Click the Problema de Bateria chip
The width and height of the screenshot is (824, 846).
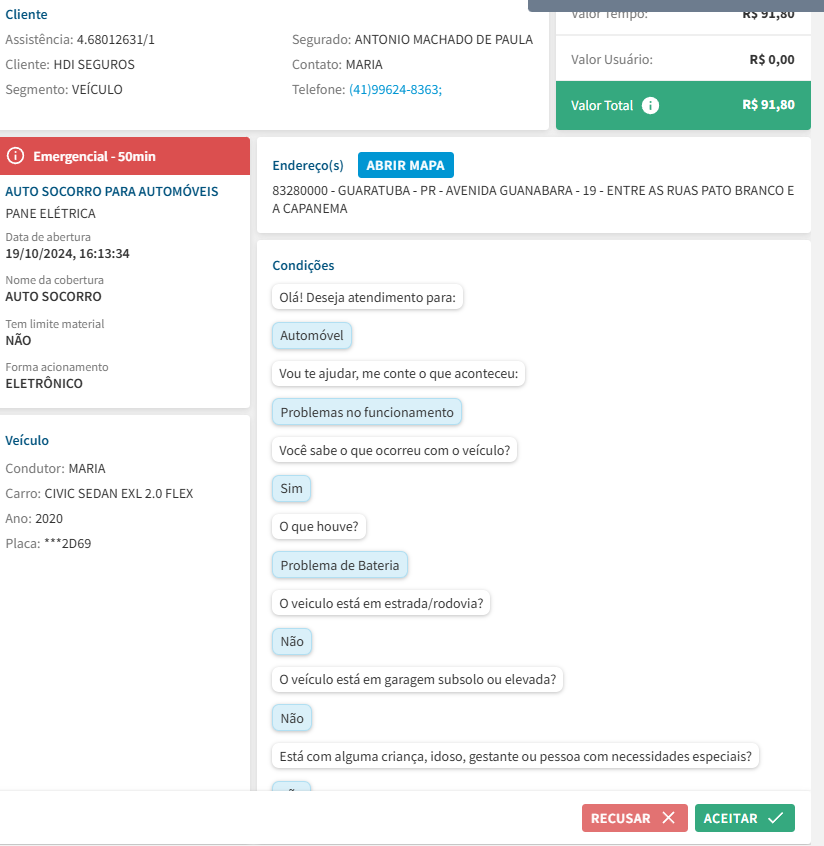pyautogui.click(x=340, y=565)
